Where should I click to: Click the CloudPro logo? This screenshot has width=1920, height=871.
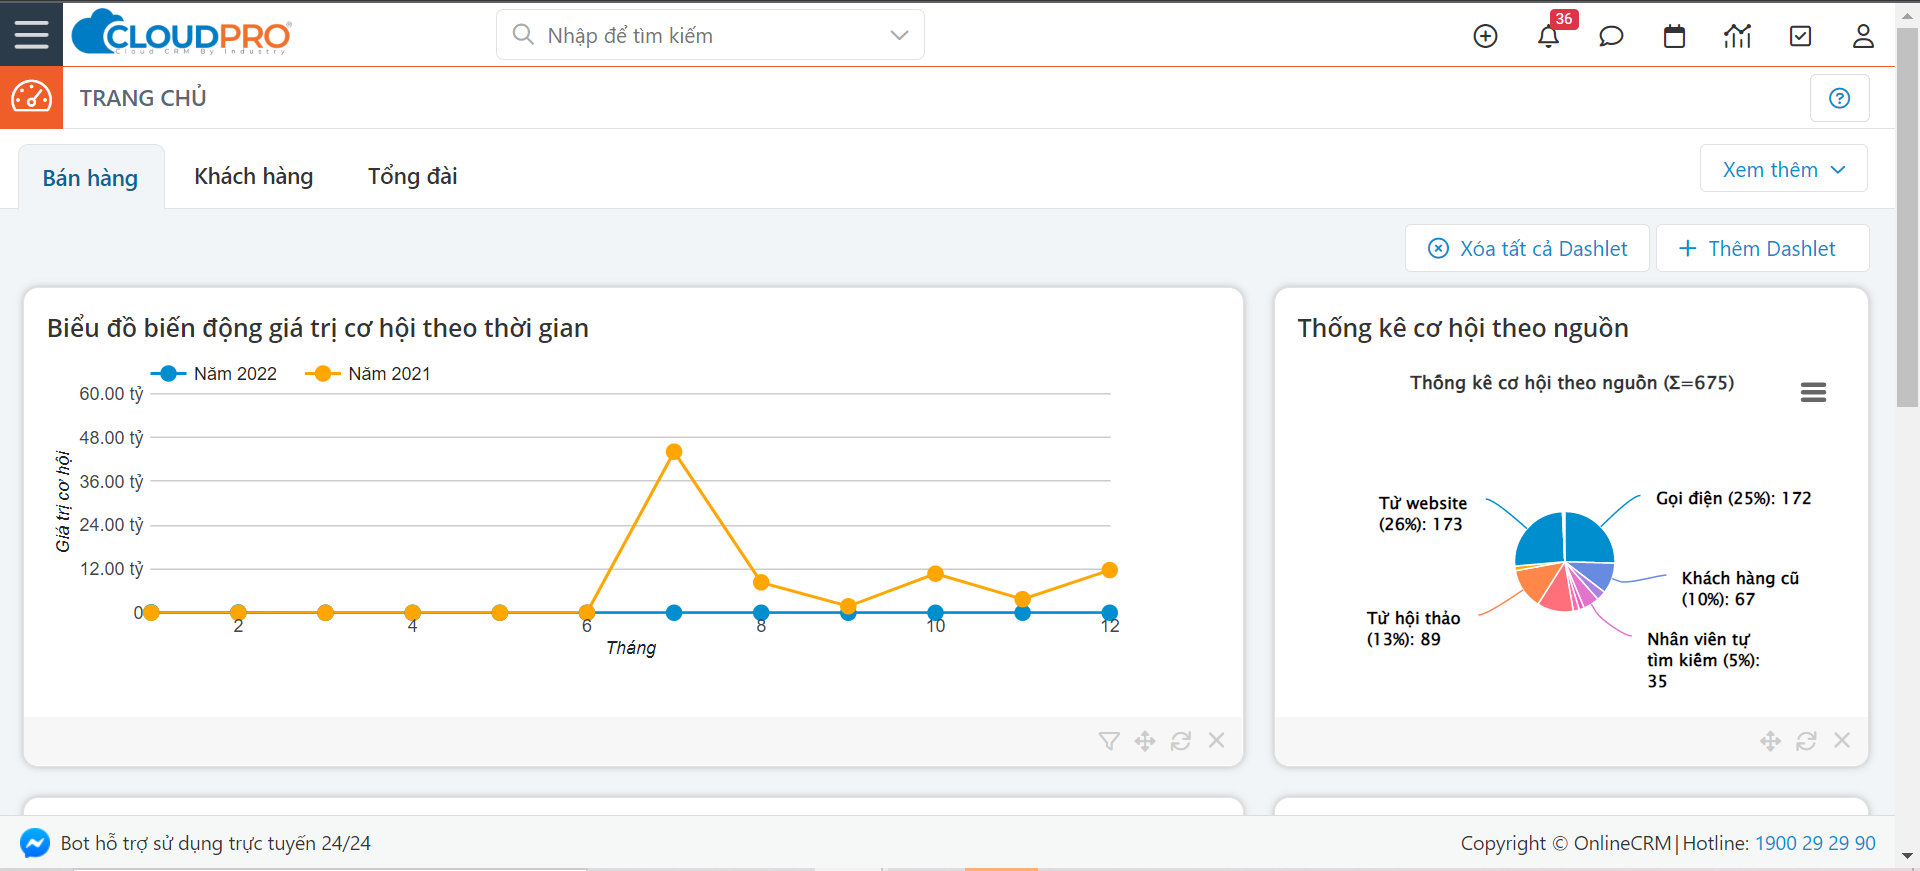(182, 34)
